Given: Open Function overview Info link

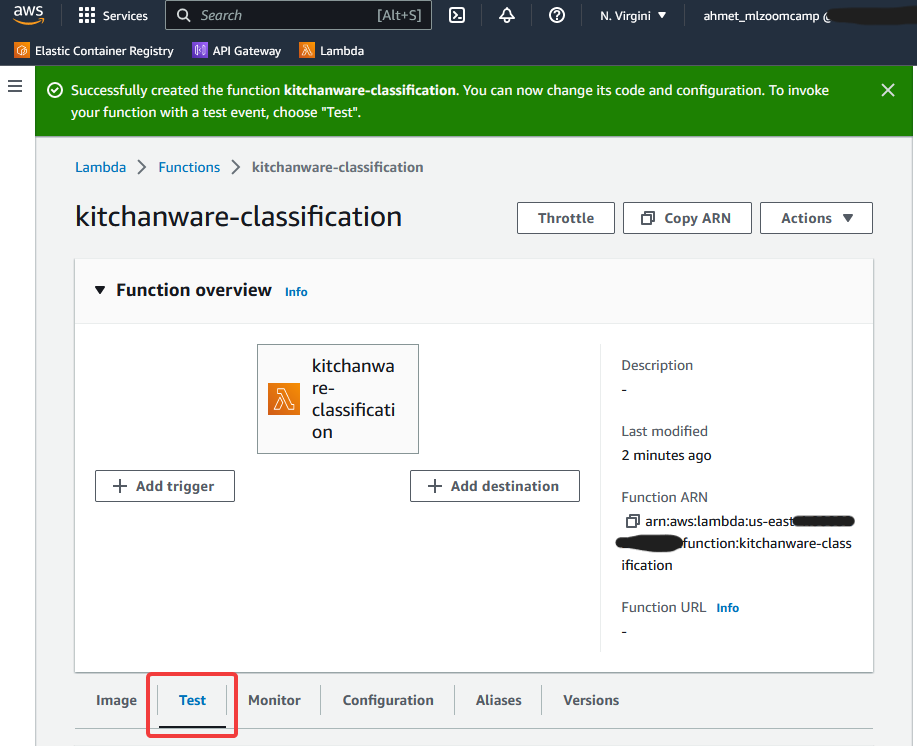Looking at the screenshot, I should [296, 292].
